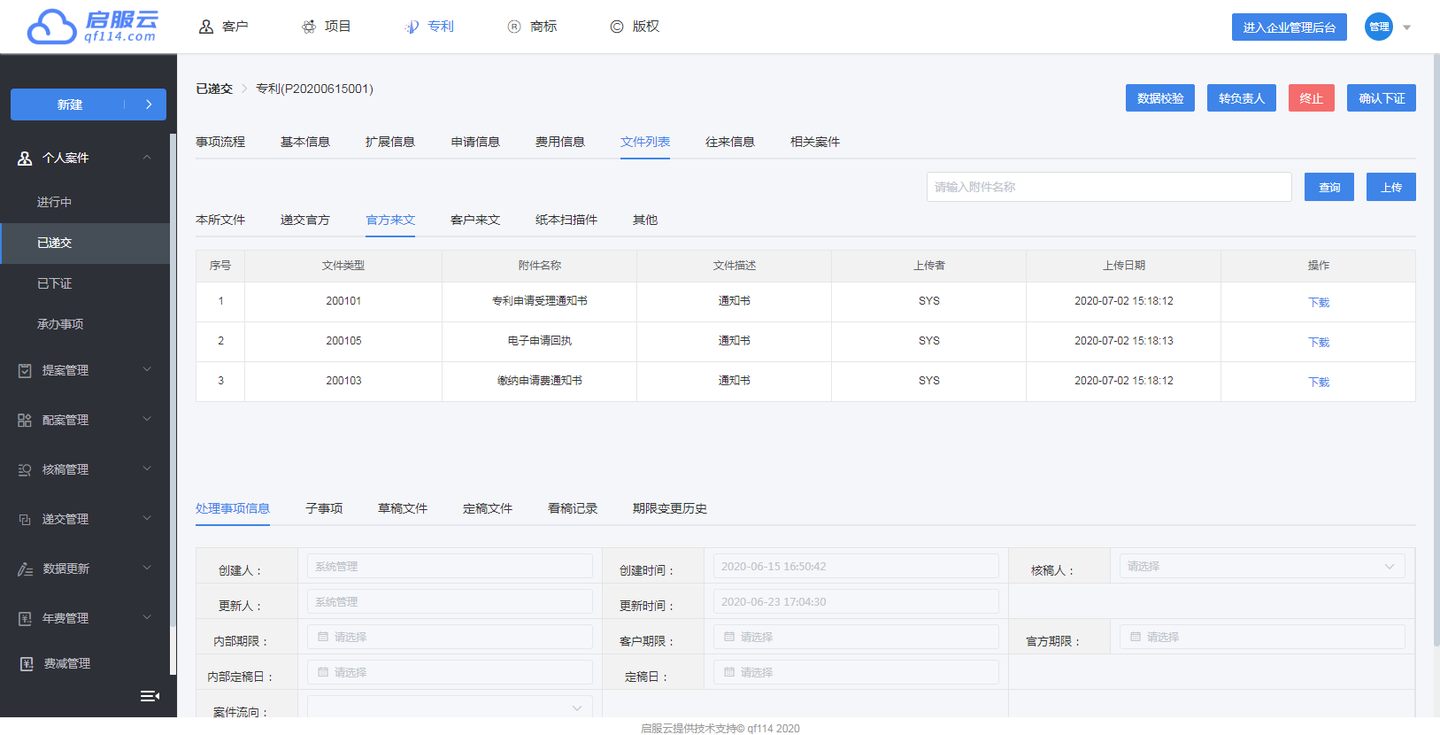Click file type cell 200105

[343, 341]
